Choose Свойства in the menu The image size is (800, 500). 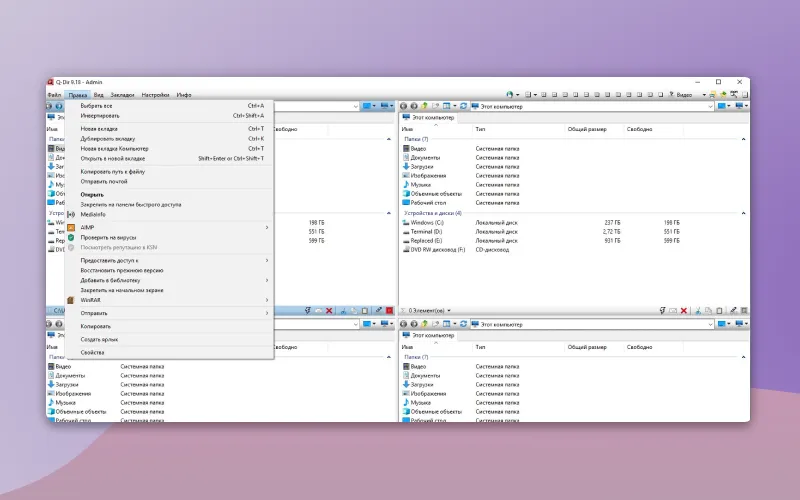pos(92,352)
